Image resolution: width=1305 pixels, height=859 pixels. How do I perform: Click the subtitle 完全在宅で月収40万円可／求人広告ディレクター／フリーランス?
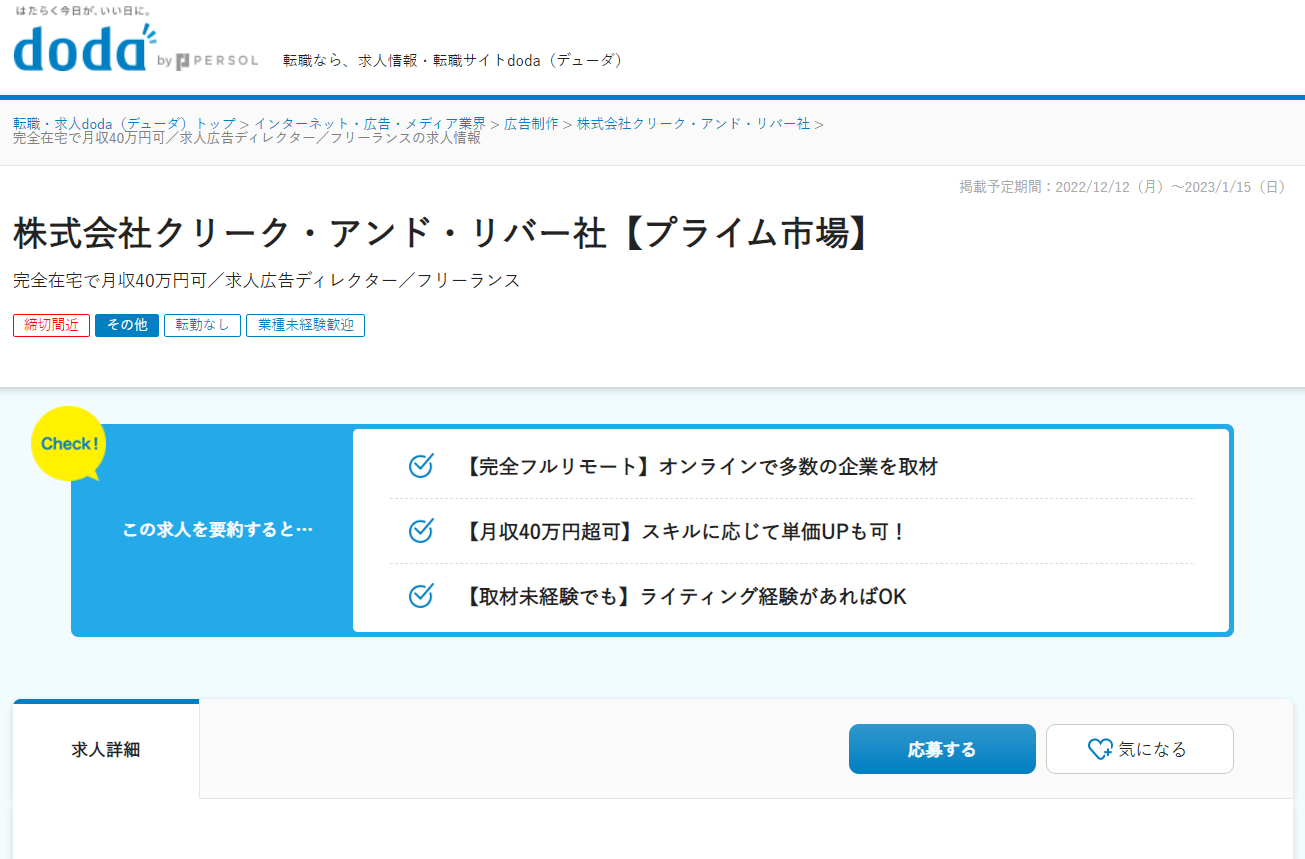click(267, 280)
